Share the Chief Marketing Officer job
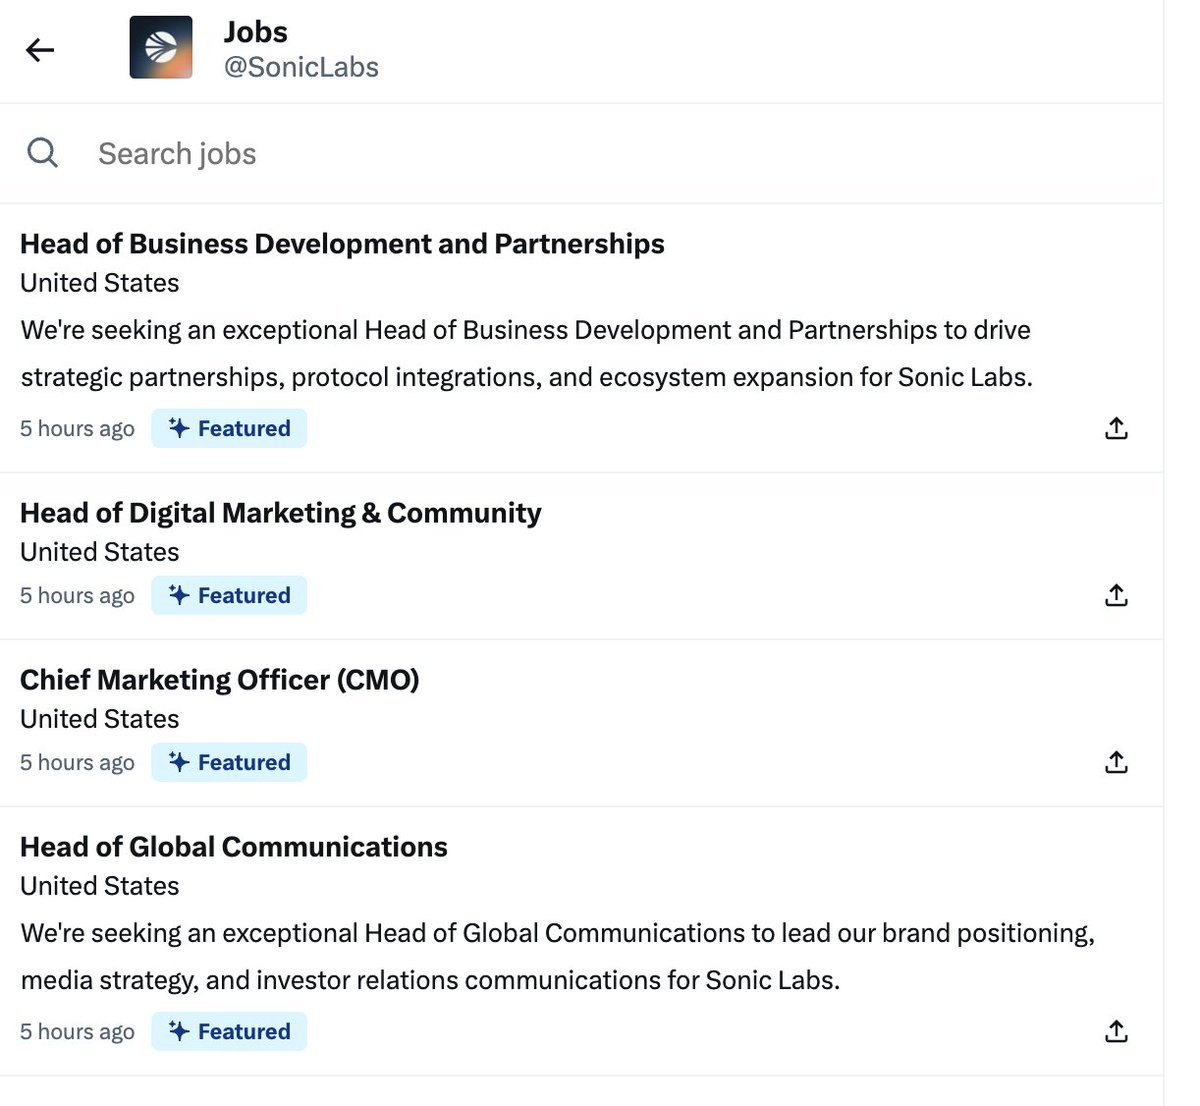 (1116, 762)
